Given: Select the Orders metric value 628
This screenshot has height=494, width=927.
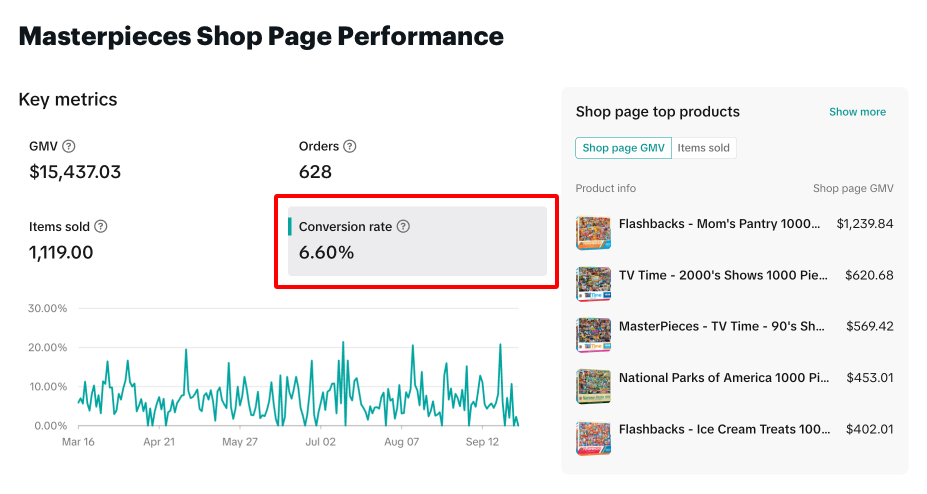Looking at the screenshot, I should click(315, 172).
